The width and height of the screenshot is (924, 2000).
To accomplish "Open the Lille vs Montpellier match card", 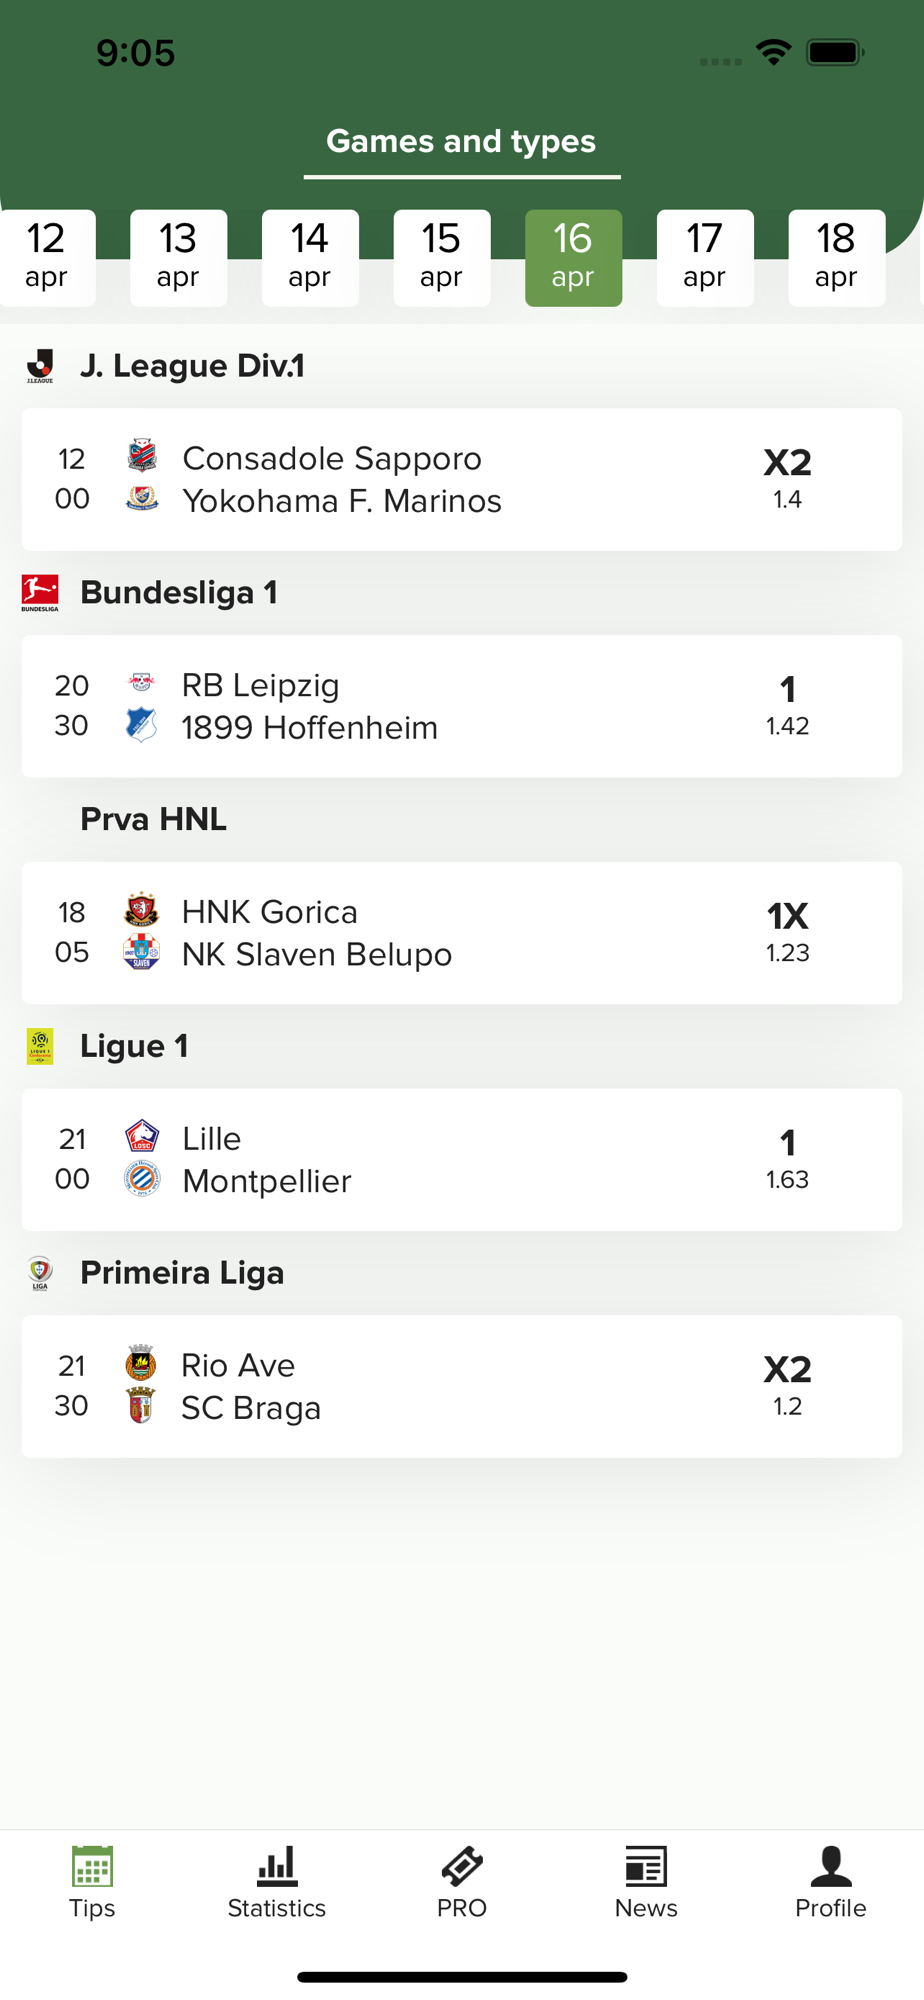I will 462,1159.
